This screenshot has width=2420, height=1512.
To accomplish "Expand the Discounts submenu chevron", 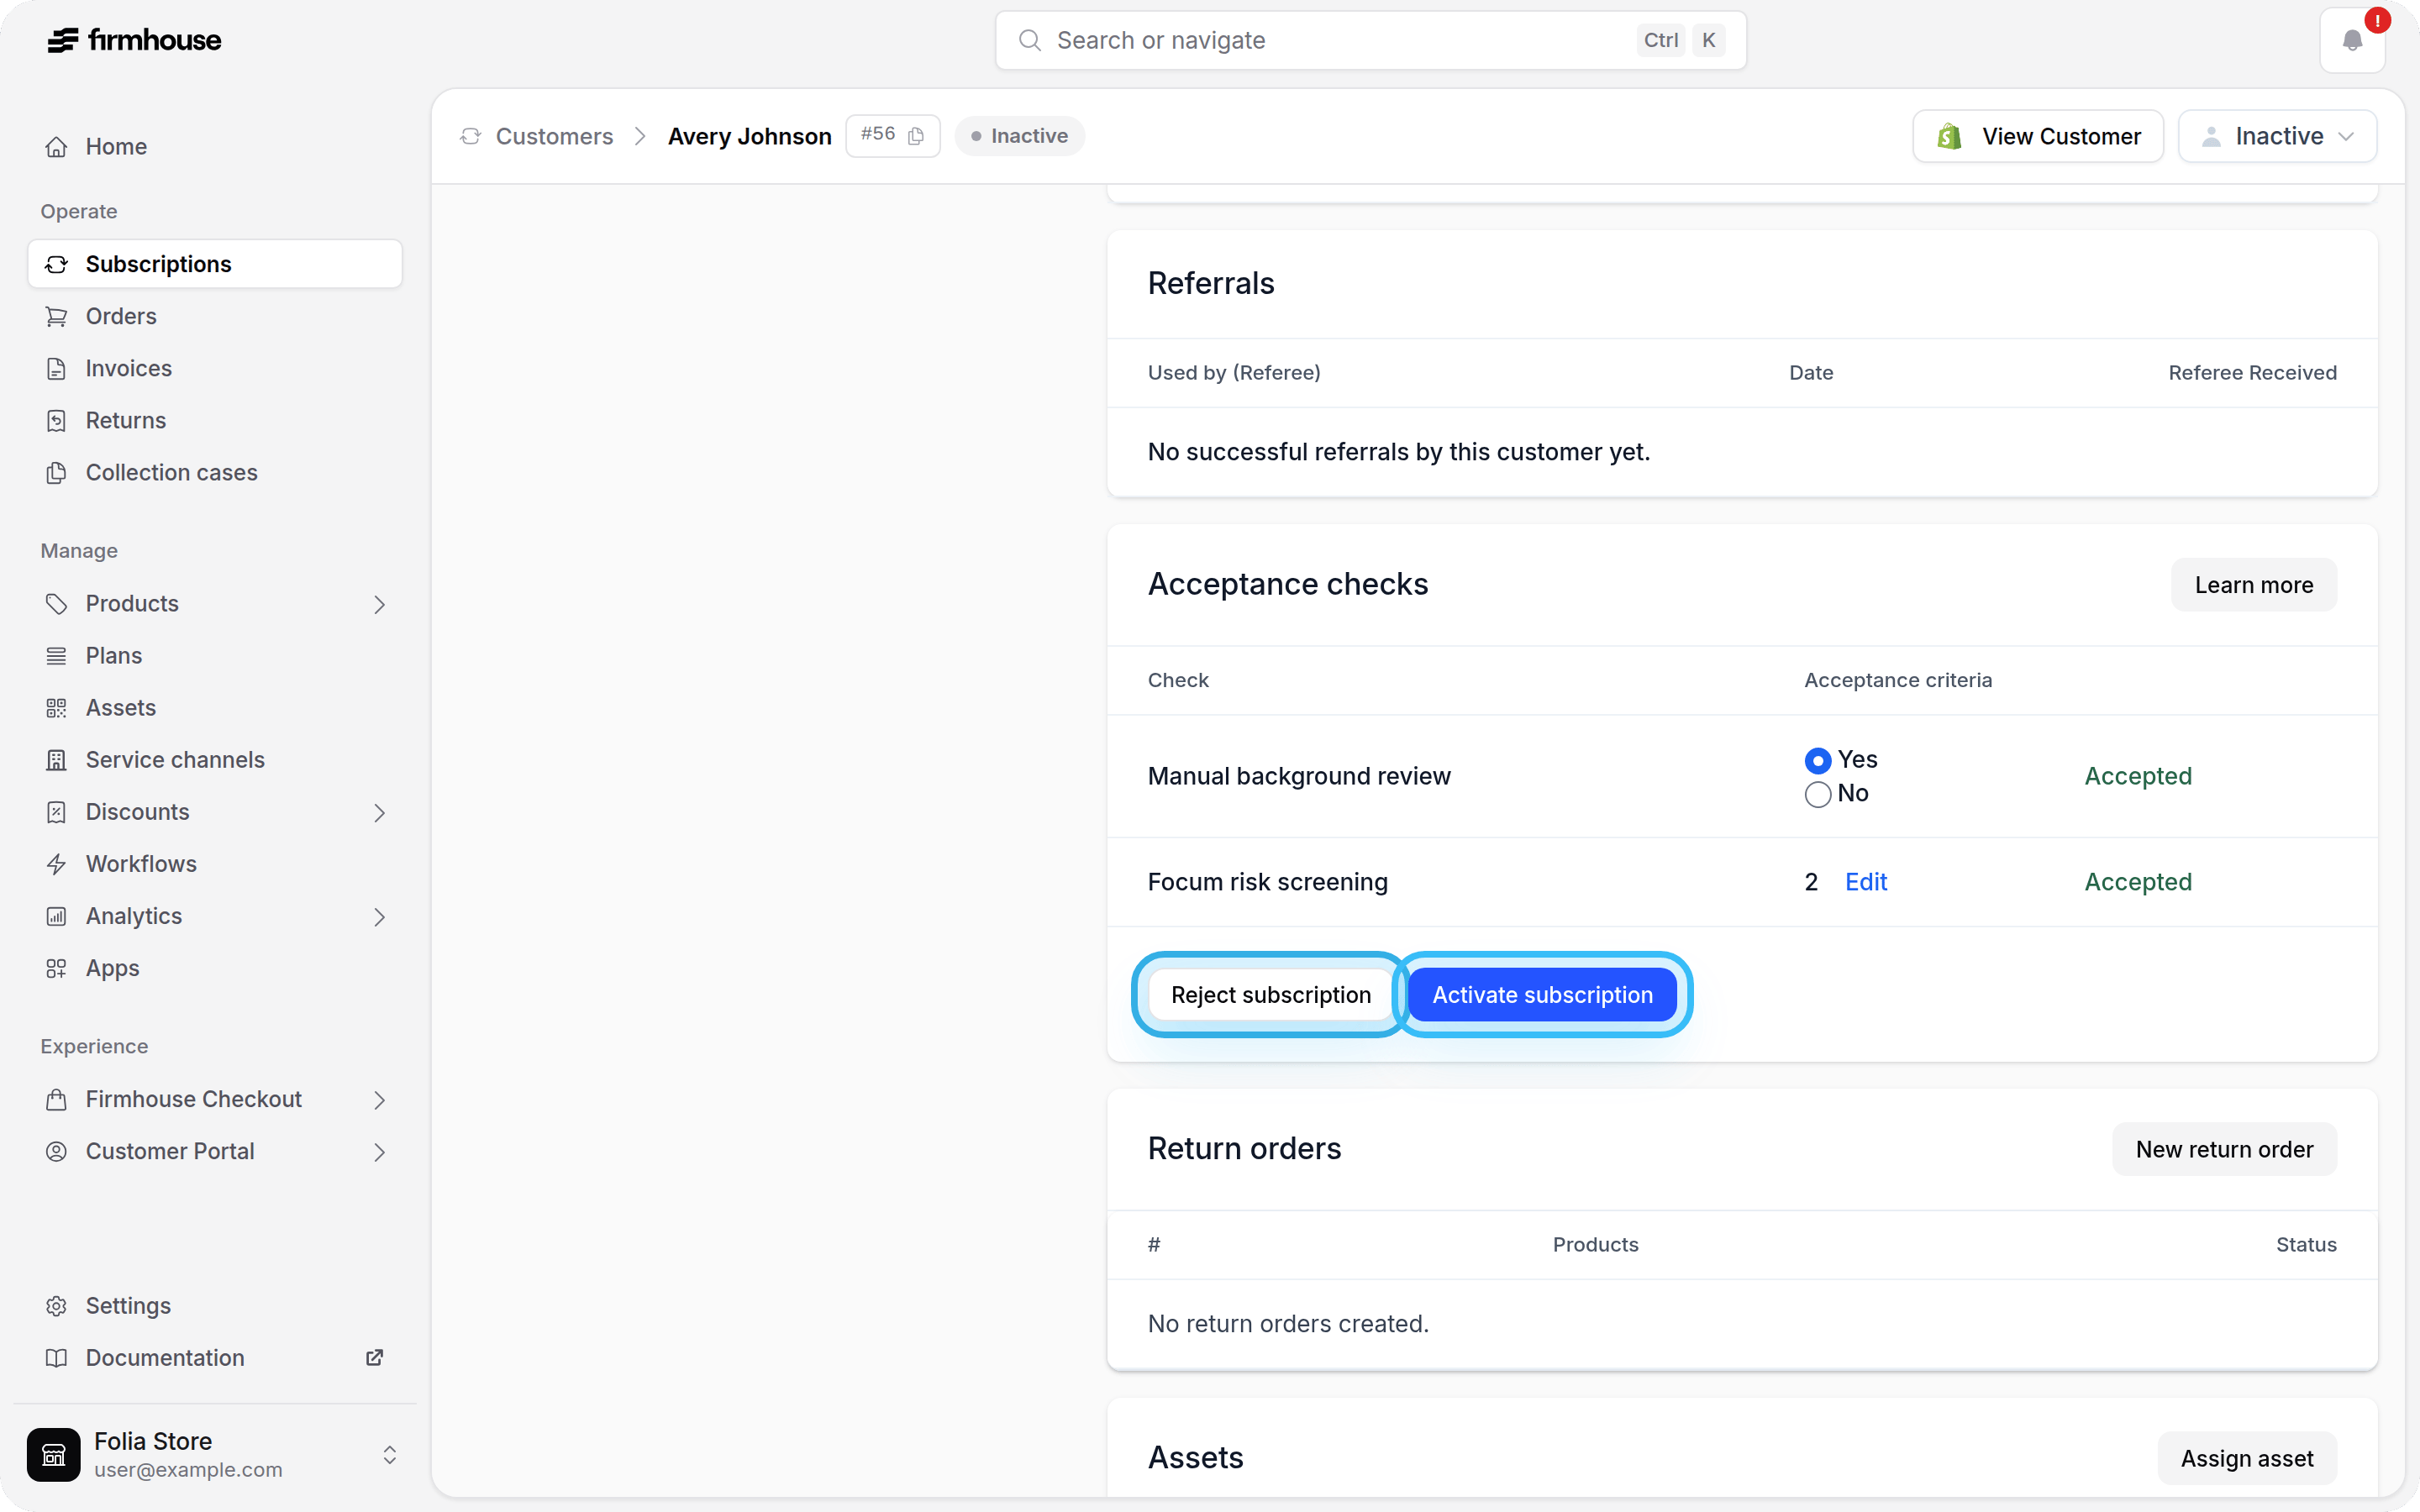I will point(379,812).
